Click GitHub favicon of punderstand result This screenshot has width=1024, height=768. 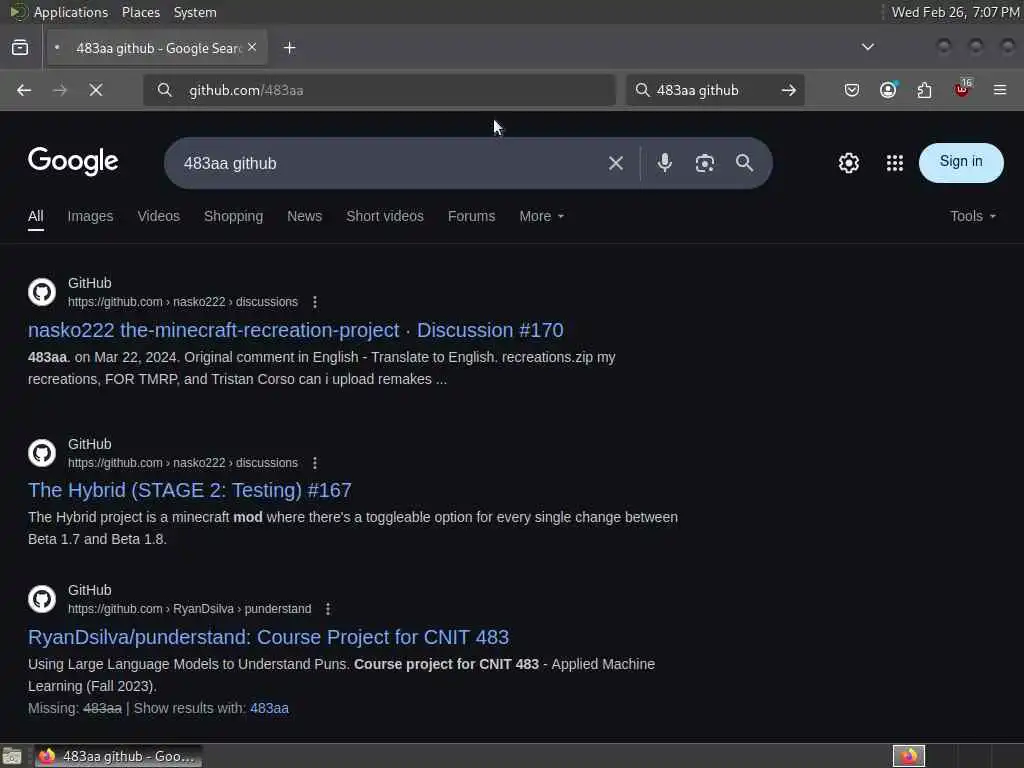[x=42, y=599]
